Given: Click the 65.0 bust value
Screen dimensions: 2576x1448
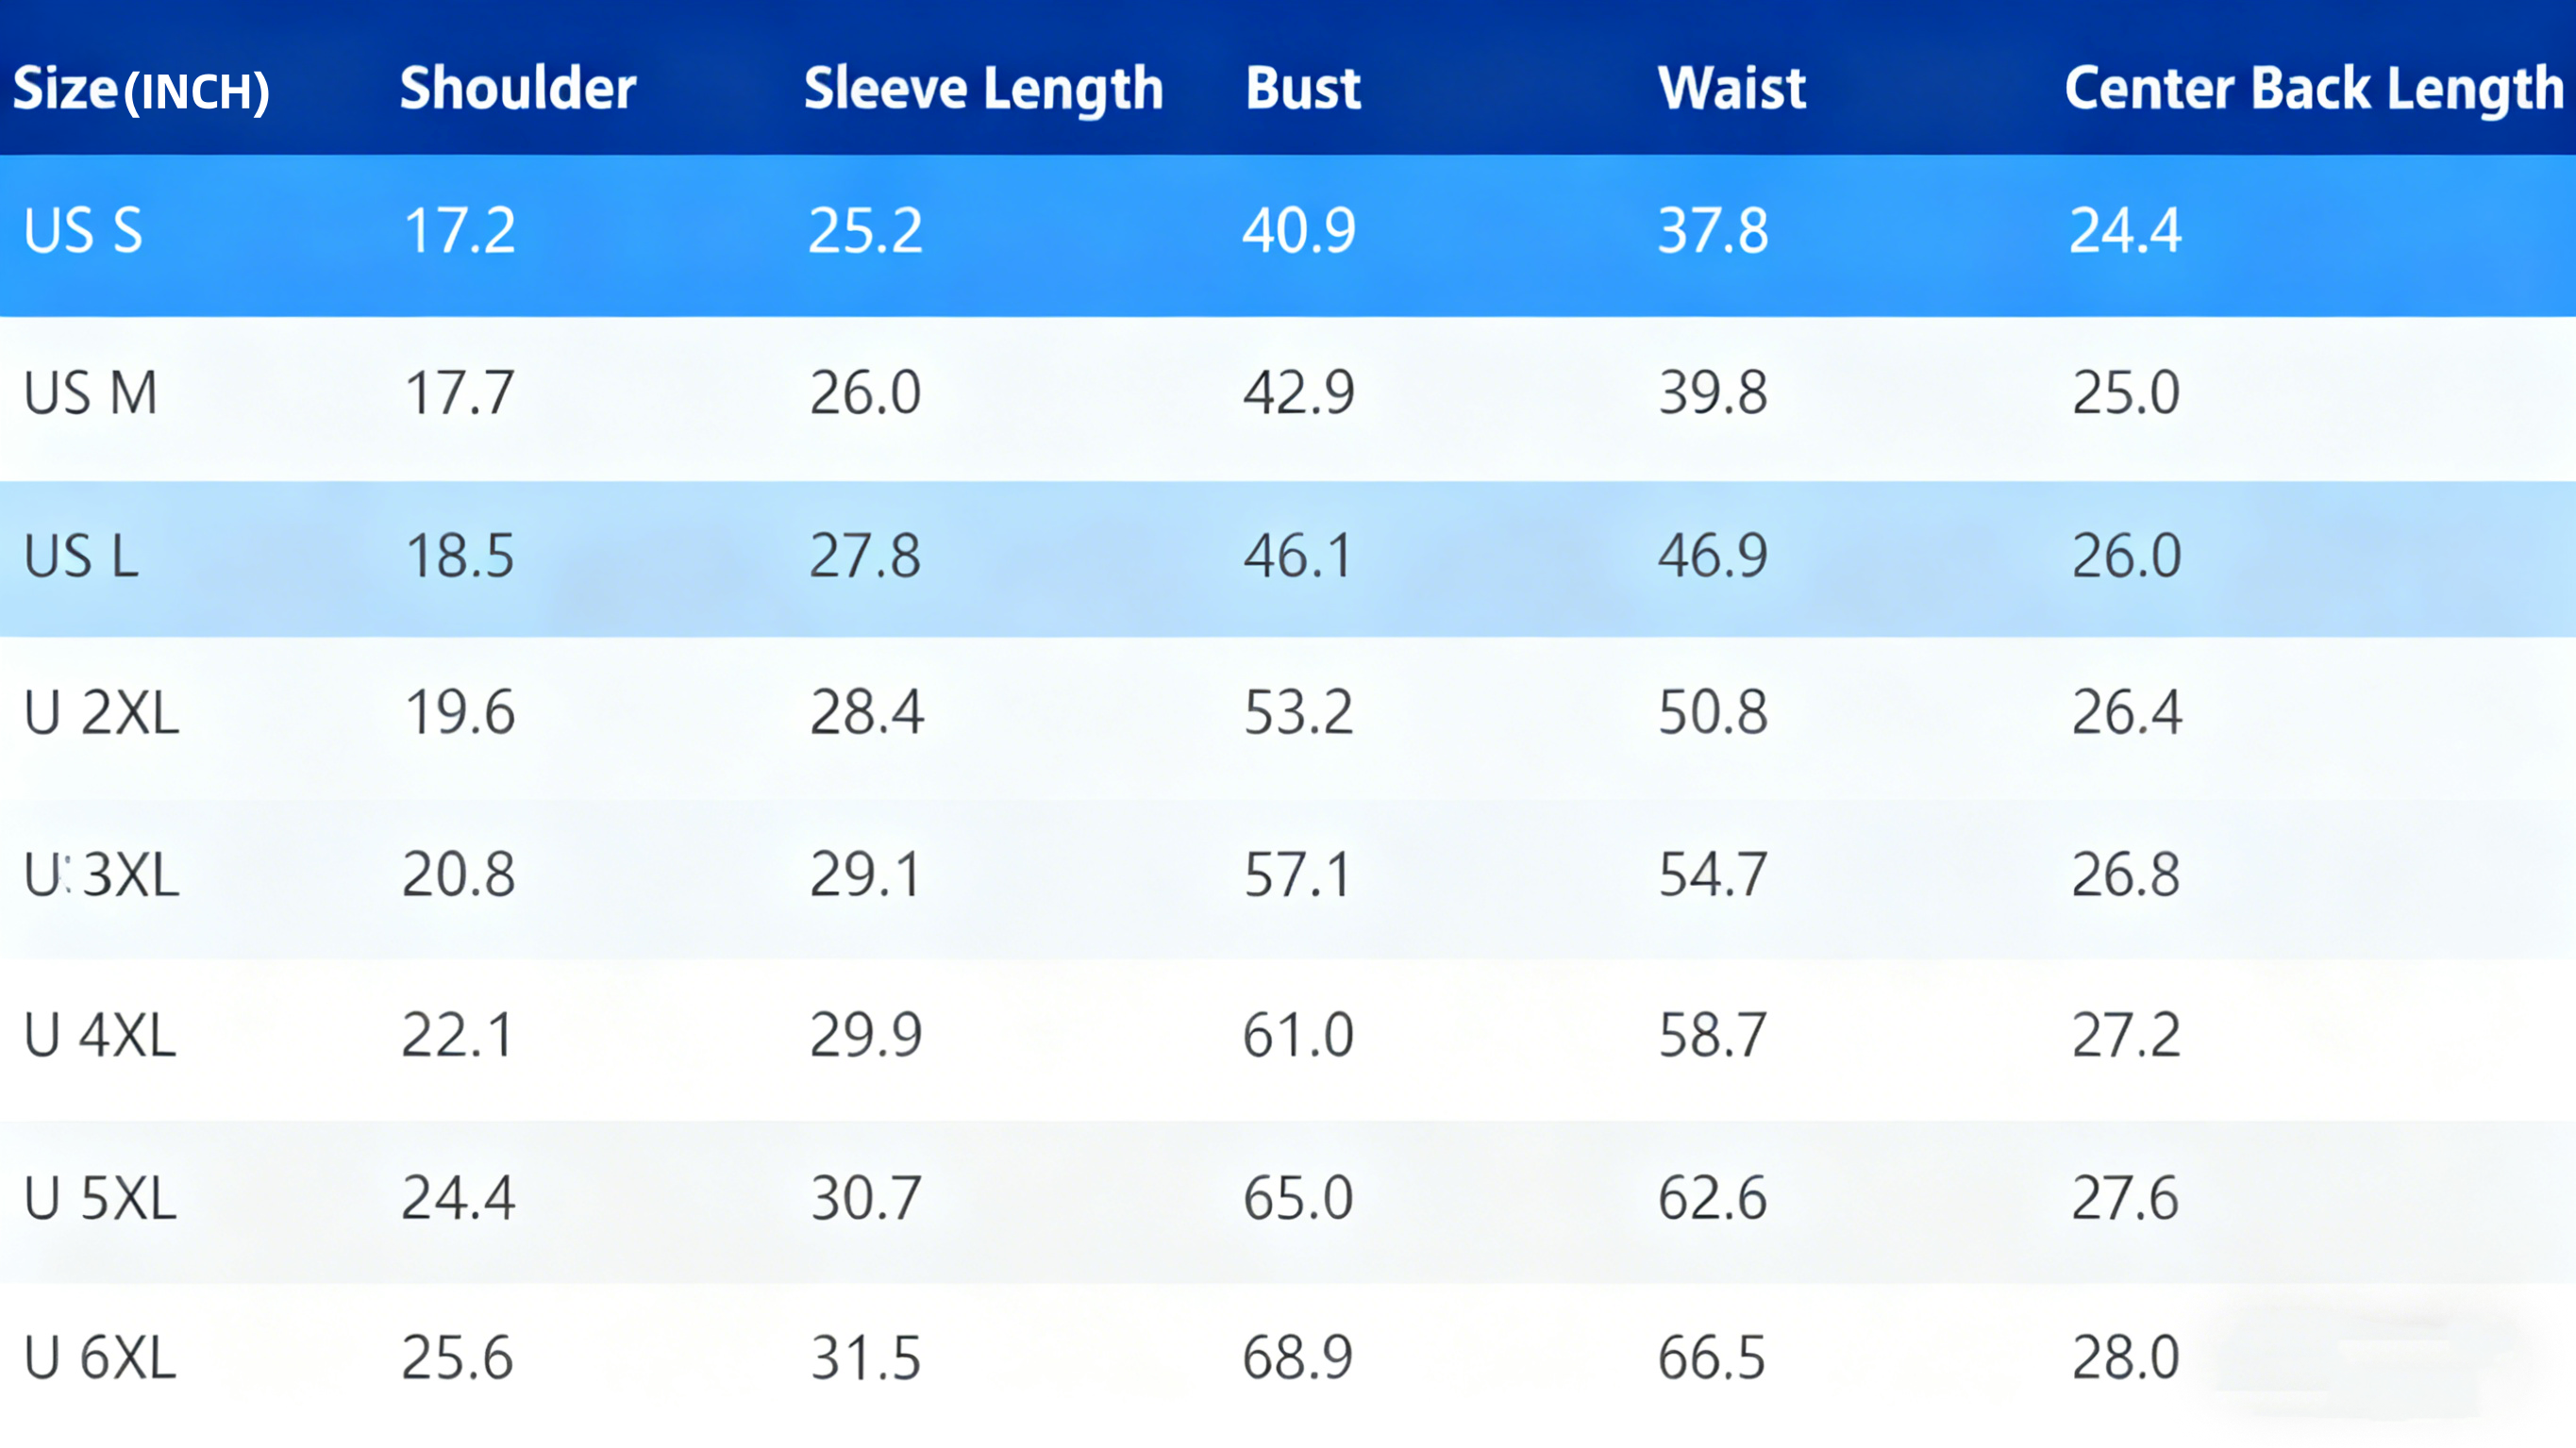Looking at the screenshot, I should click(x=1298, y=1198).
